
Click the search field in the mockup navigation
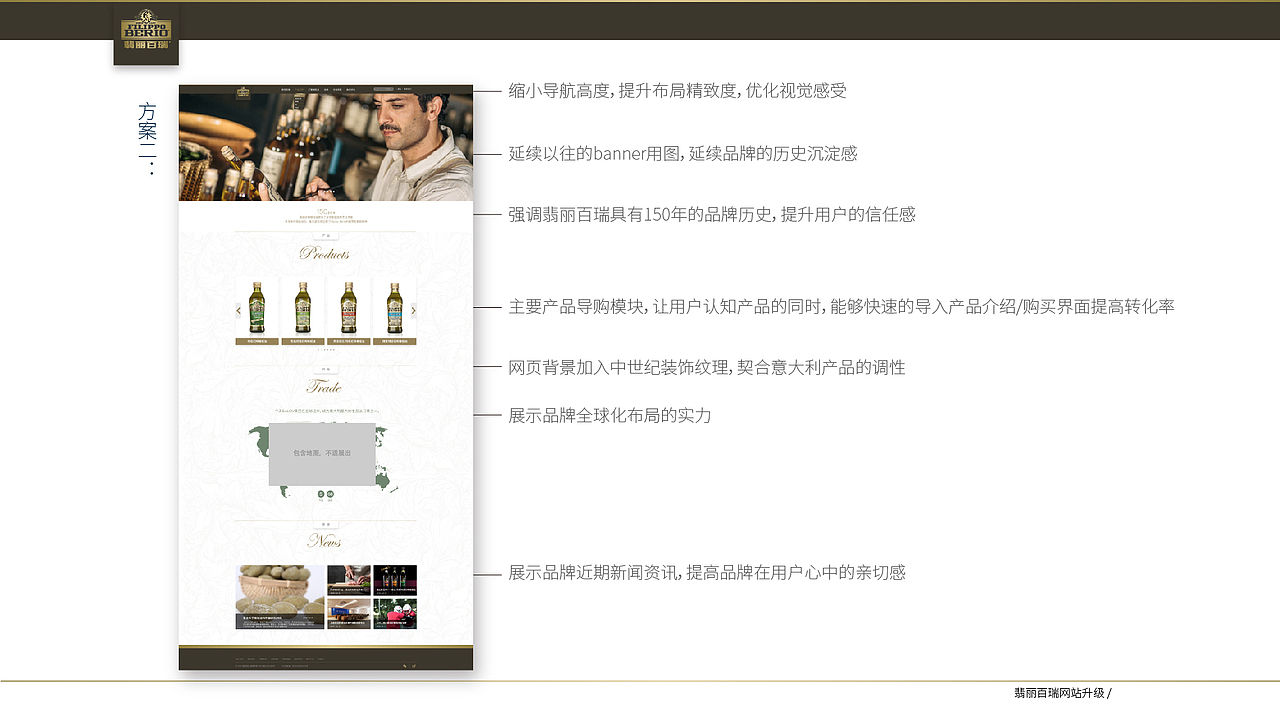click(384, 89)
